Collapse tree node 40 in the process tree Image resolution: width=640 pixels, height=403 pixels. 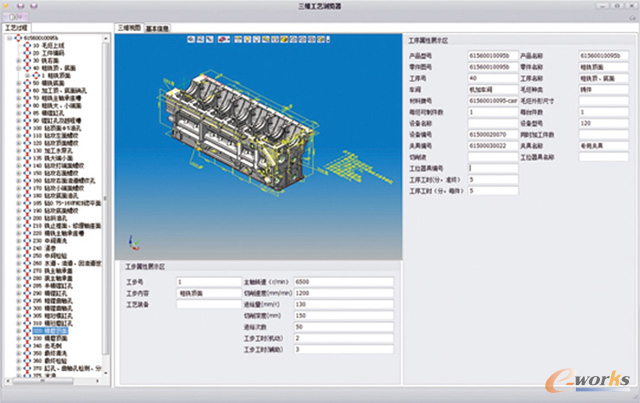coord(18,66)
